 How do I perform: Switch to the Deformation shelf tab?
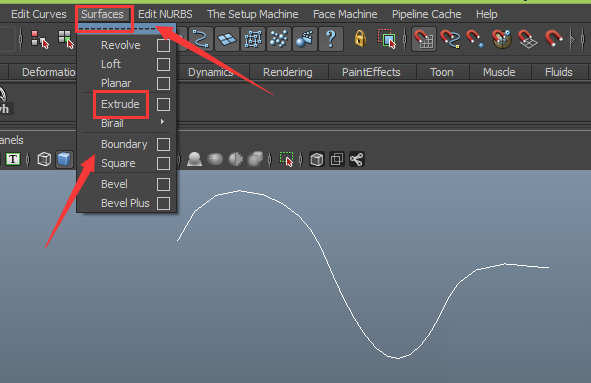[x=42, y=72]
